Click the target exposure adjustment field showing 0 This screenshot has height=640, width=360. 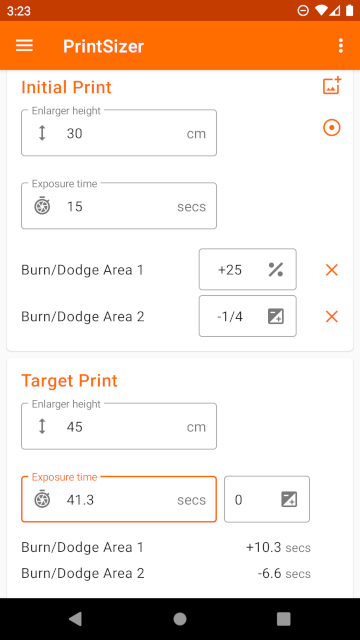pyautogui.click(x=267, y=499)
